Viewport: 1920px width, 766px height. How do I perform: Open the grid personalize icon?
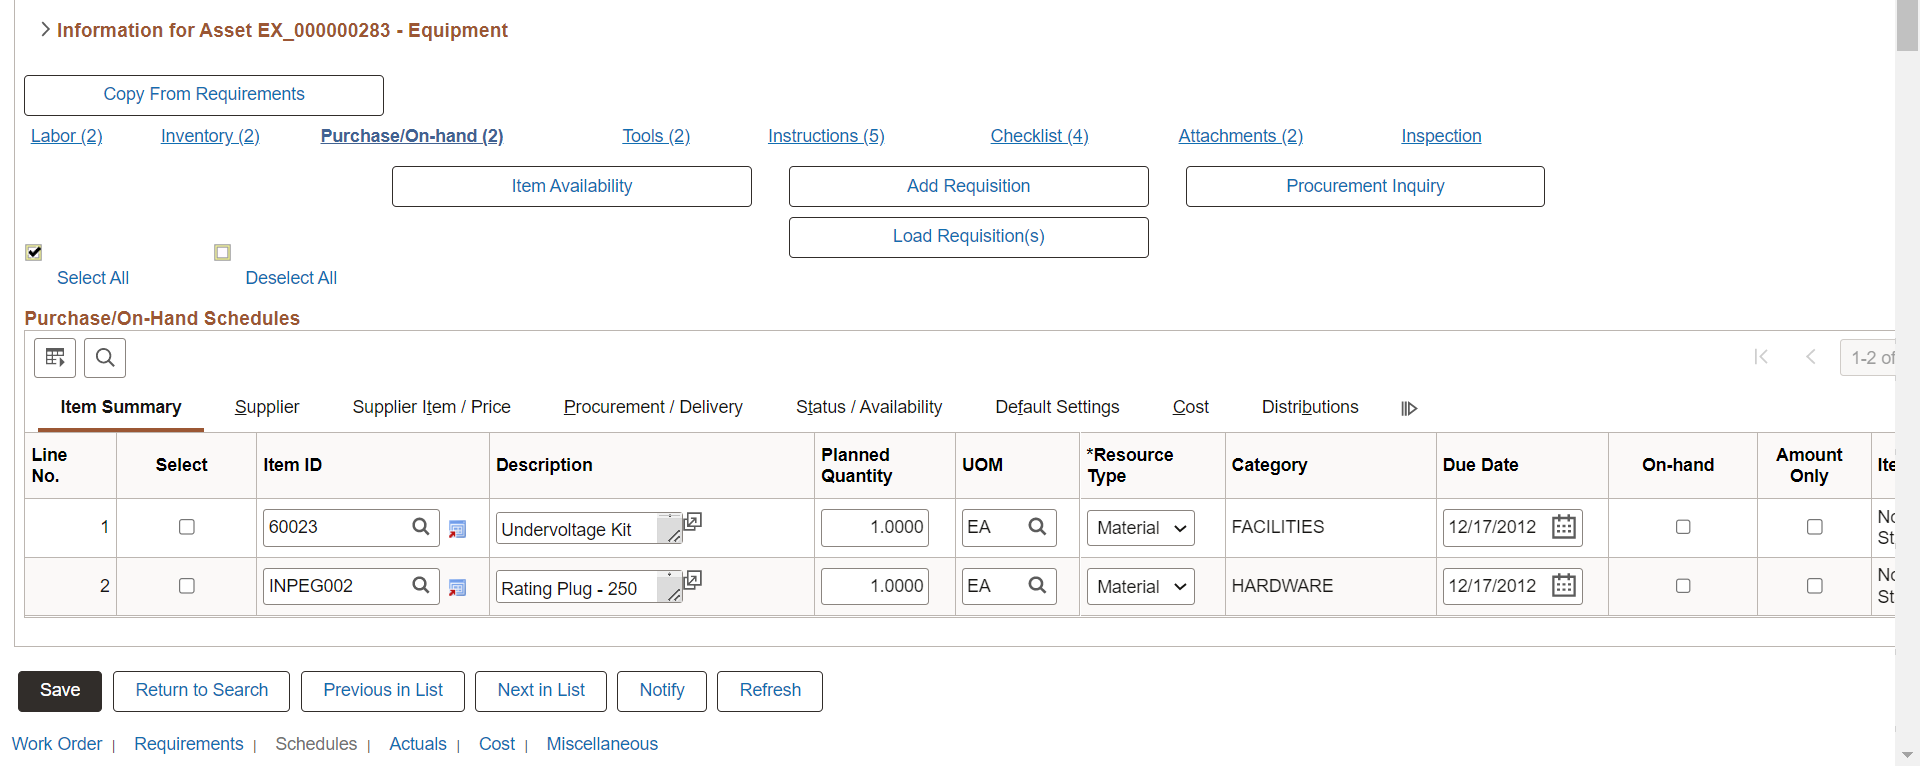[55, 358]
